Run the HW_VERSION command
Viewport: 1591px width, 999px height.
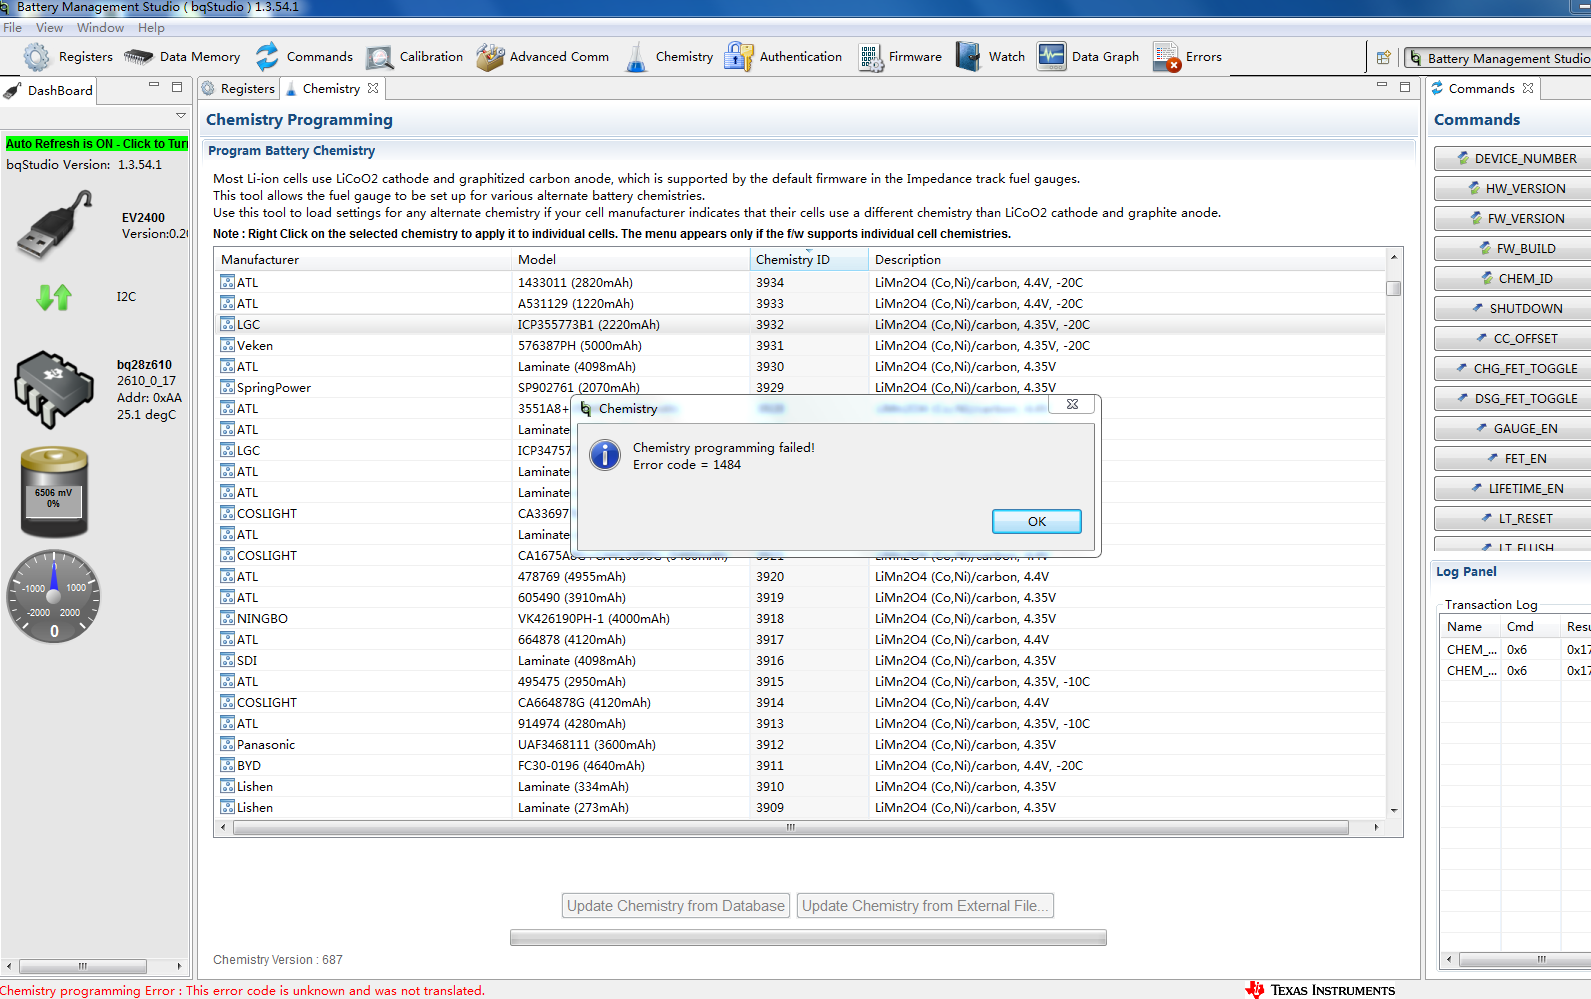point(1514,188)
